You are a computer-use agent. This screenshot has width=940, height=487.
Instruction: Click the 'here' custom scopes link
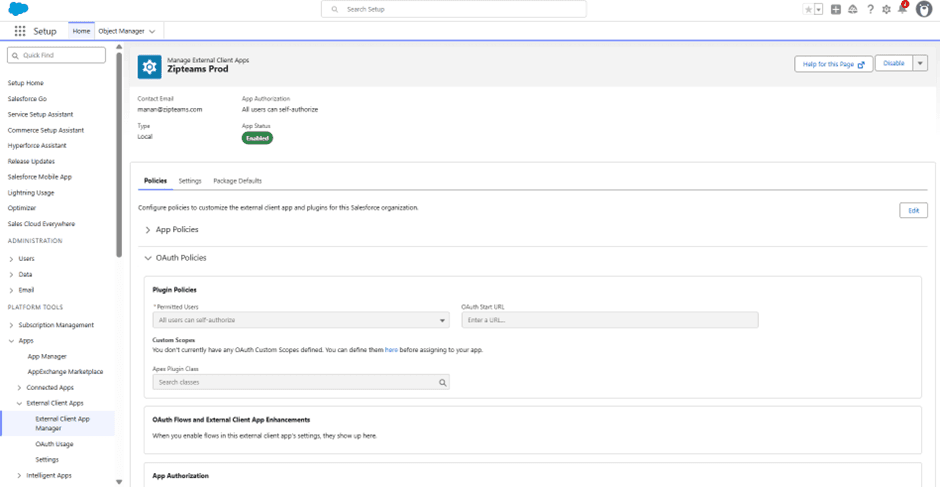391,350
